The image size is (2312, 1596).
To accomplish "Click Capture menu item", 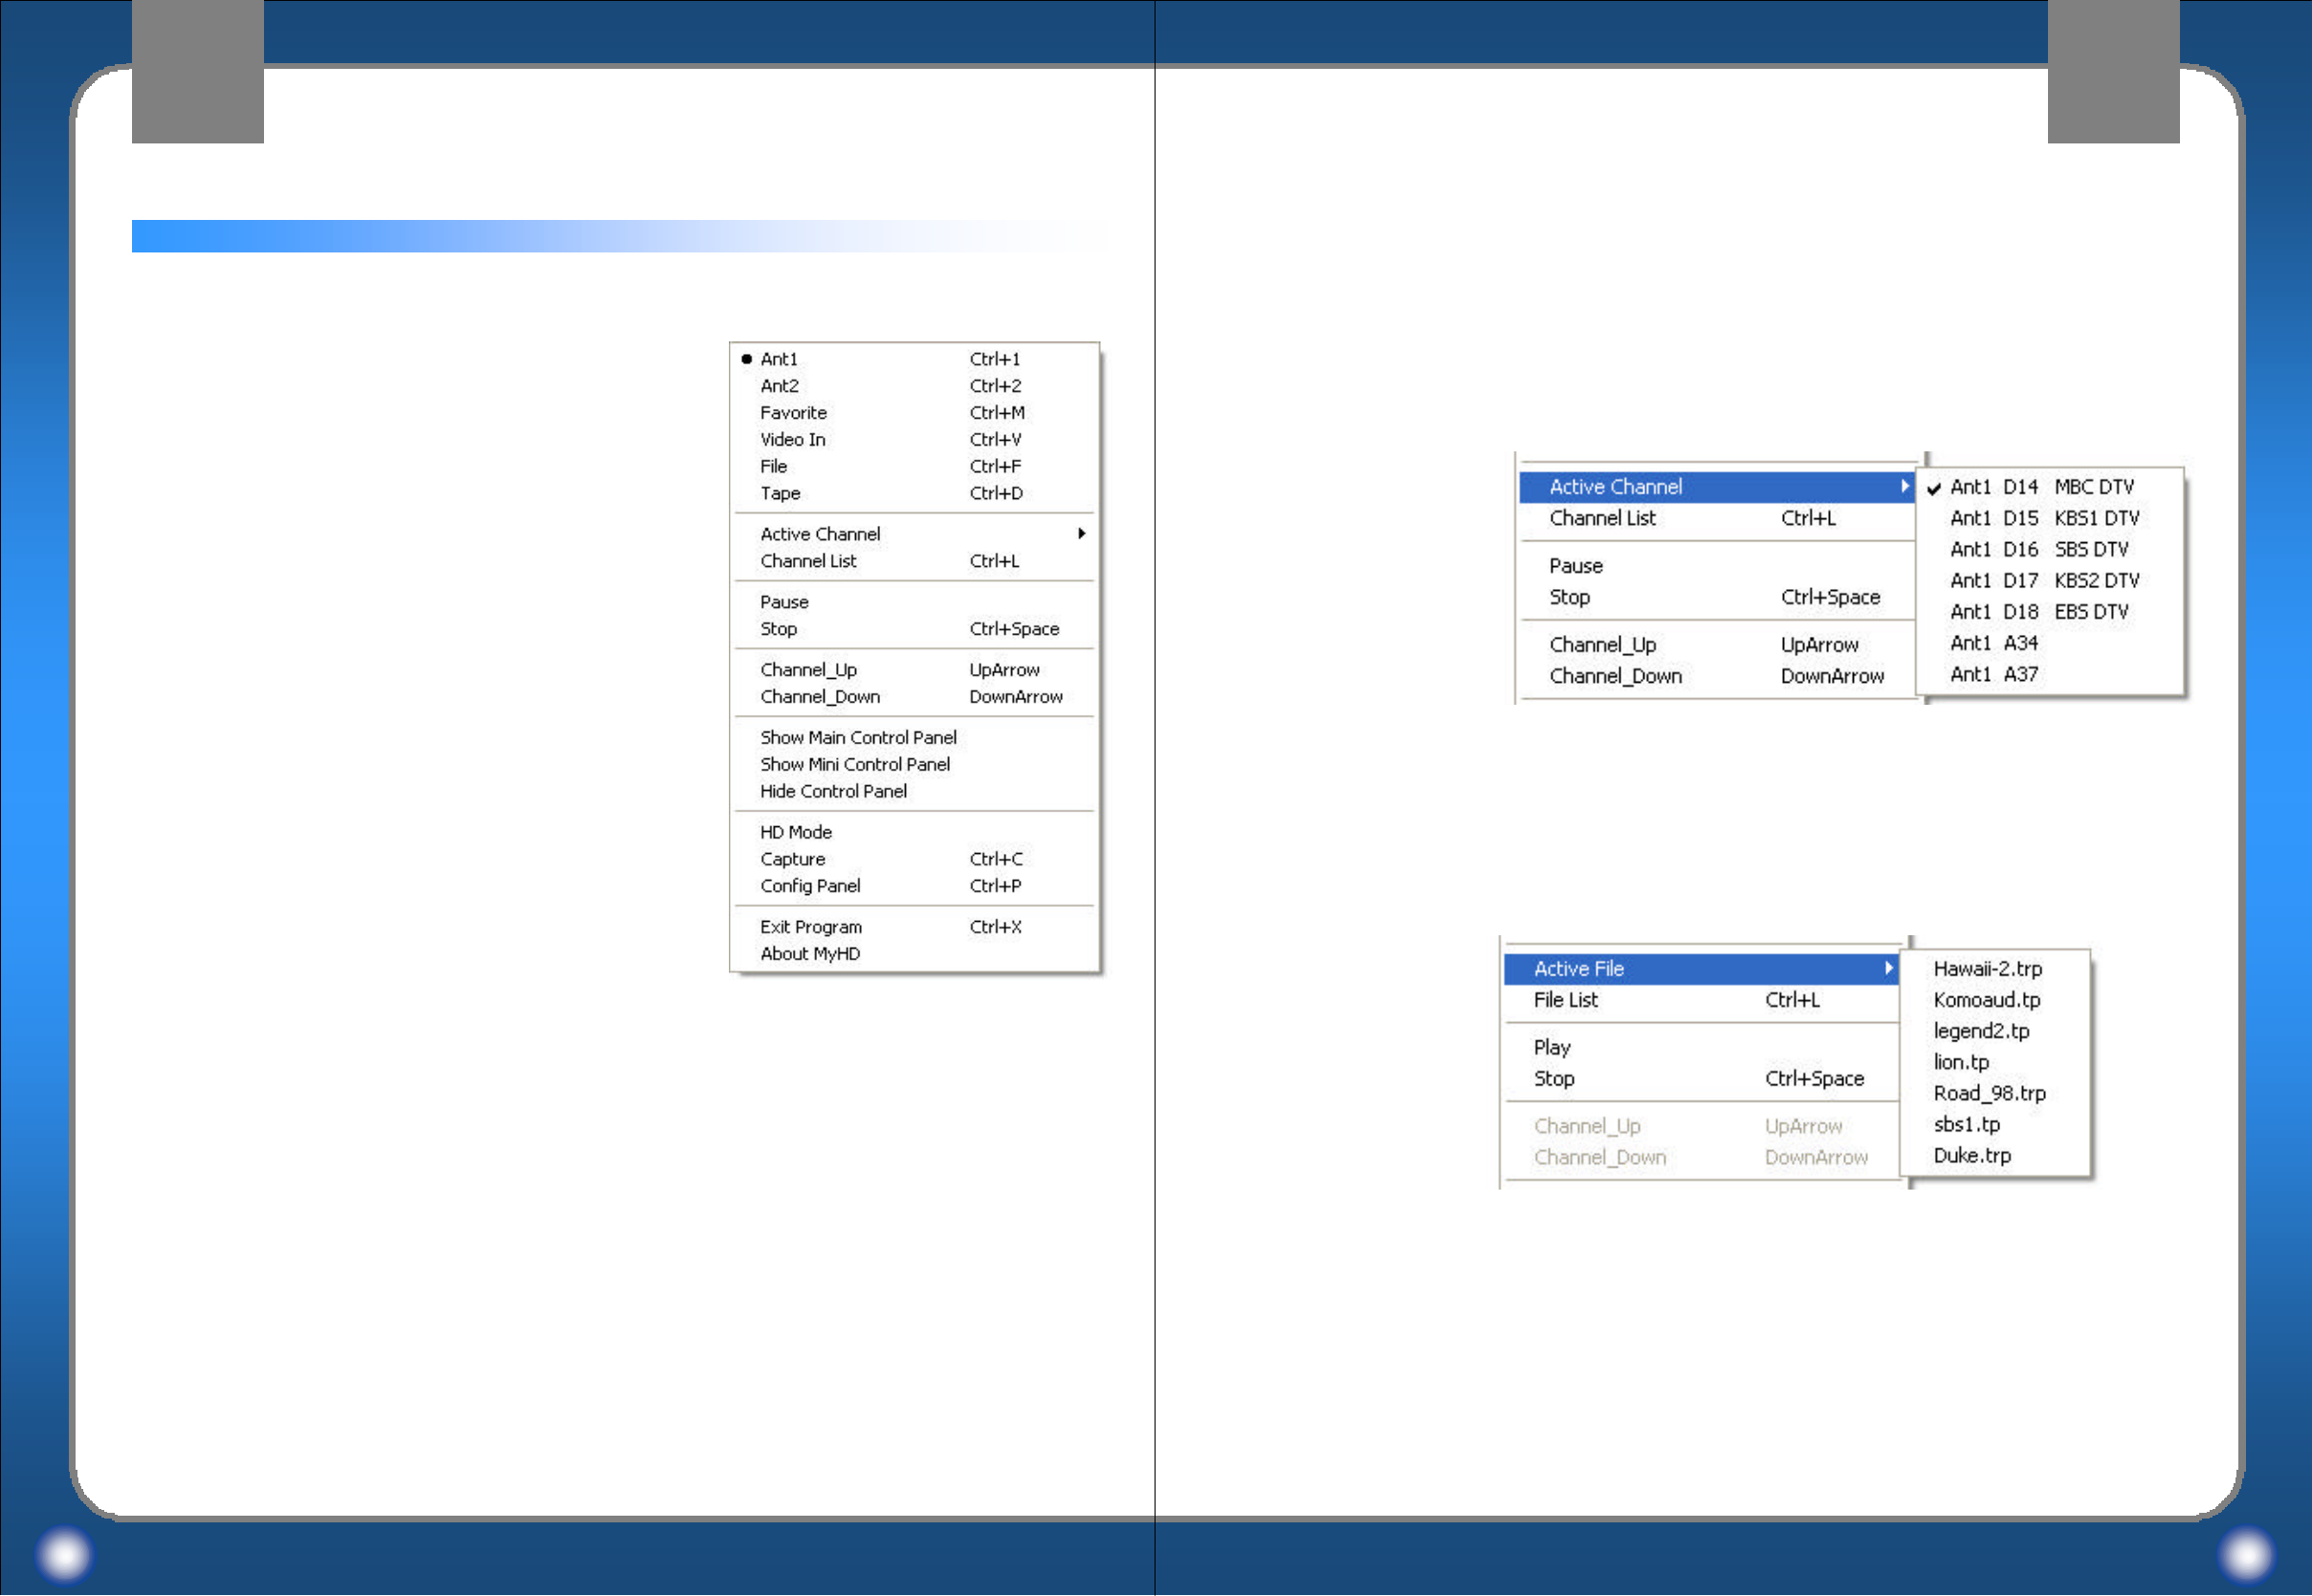I will click(792, 860).
